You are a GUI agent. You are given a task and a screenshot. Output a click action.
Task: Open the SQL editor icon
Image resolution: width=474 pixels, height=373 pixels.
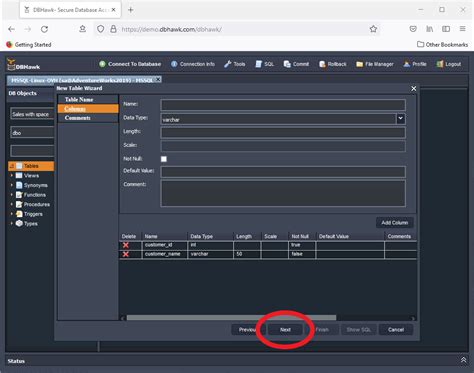click(x=258, y=64)
